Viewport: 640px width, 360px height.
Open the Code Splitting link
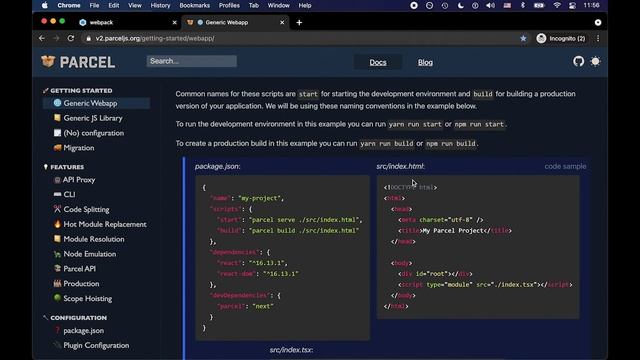click(87, 209)
